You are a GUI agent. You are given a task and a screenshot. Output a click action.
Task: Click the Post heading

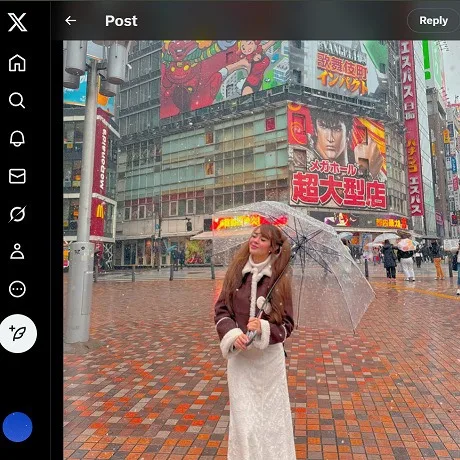click(x=121, y=21)
